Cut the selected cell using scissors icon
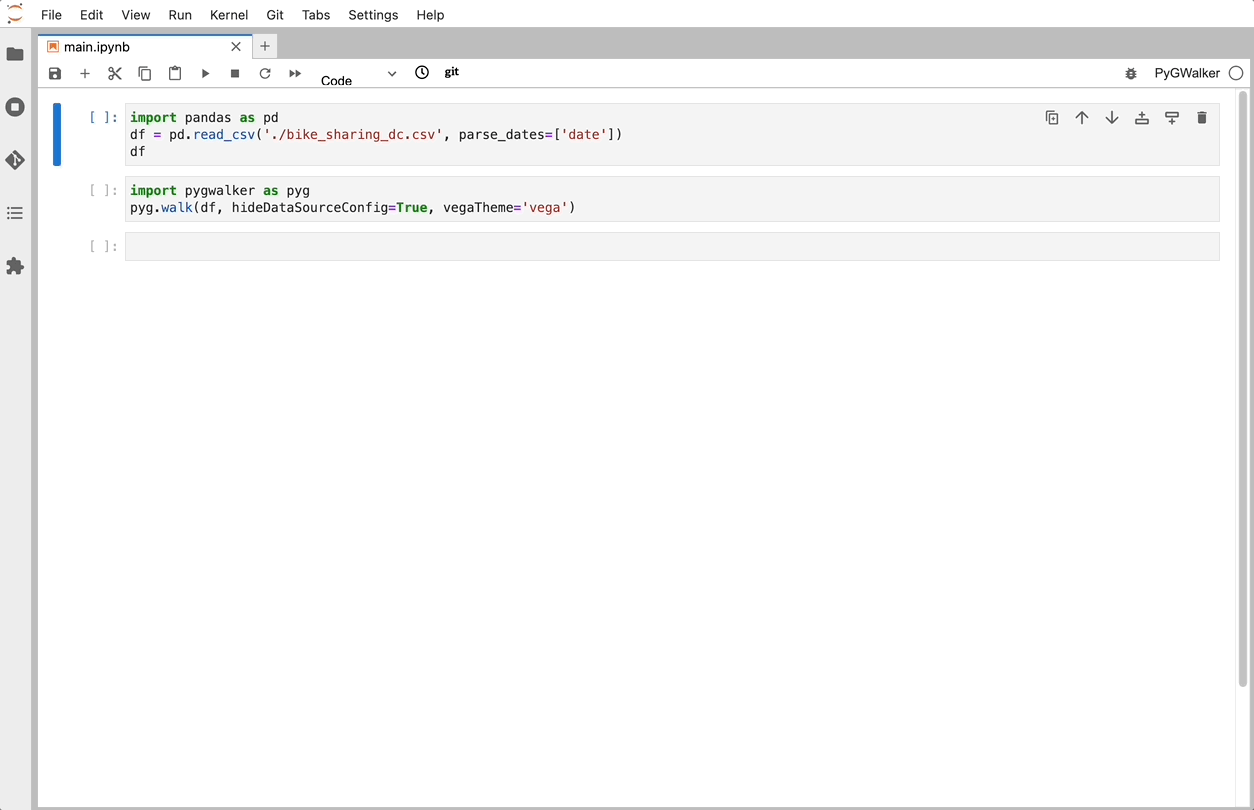 [115, 73]
